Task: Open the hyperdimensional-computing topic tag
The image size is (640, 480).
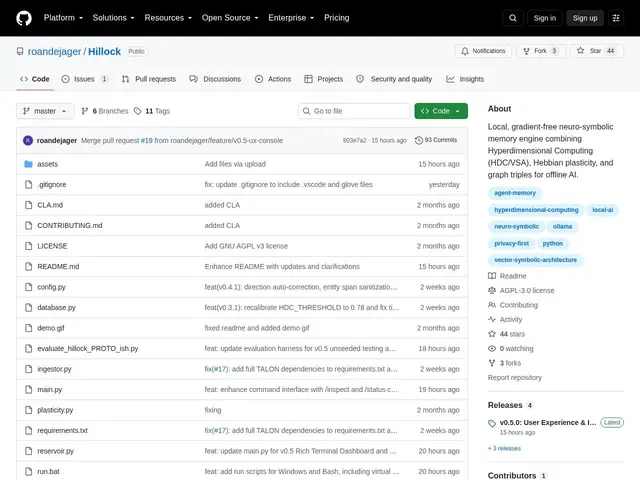Action: pyautogui.click(x=536, y=210)
